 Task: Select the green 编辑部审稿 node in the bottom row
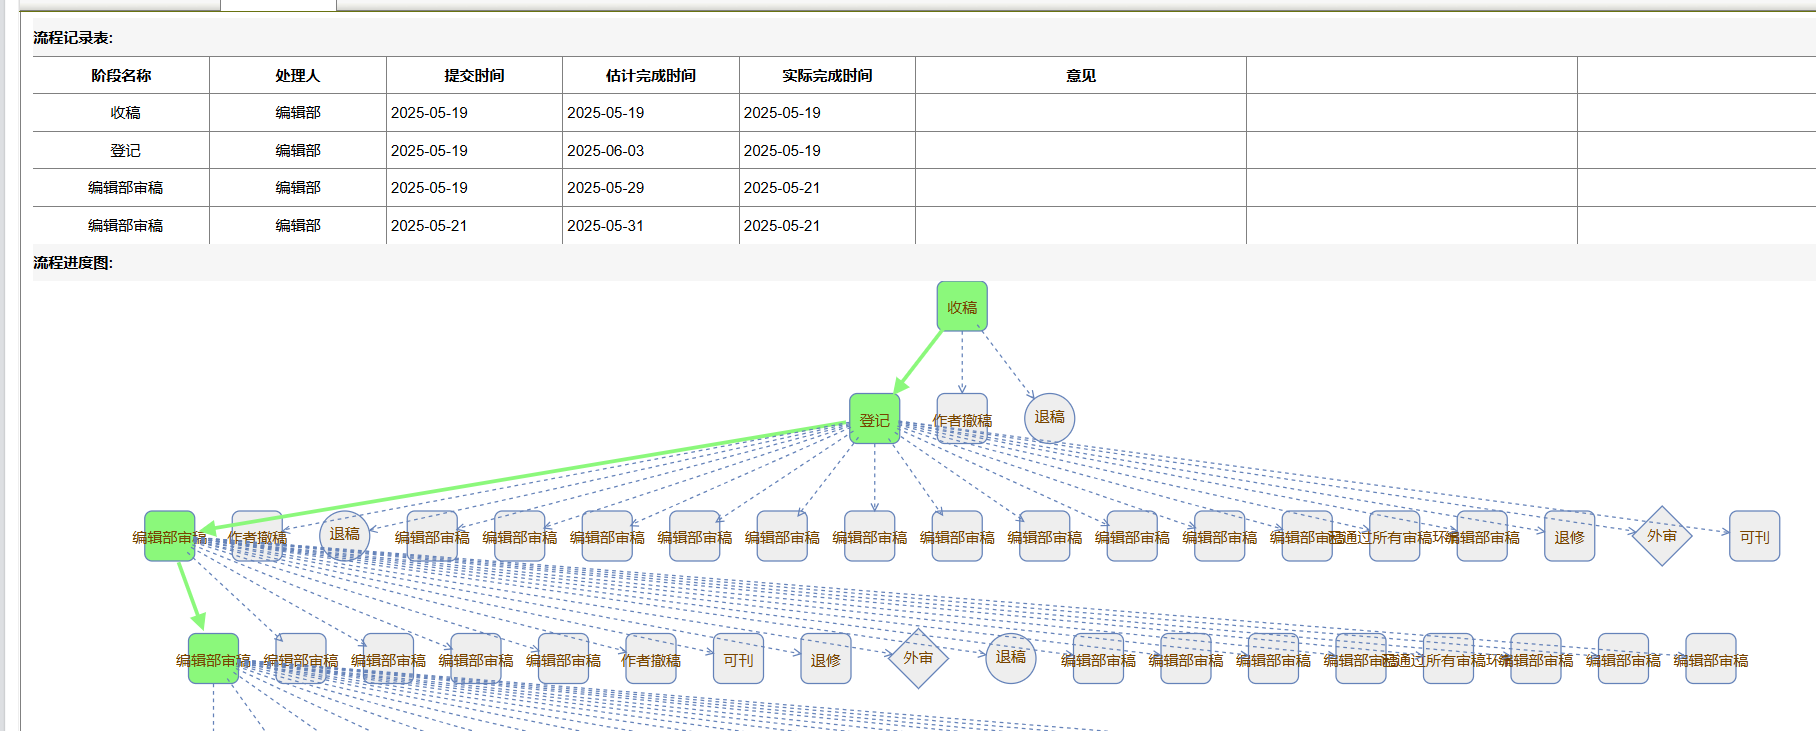point(213,659)
